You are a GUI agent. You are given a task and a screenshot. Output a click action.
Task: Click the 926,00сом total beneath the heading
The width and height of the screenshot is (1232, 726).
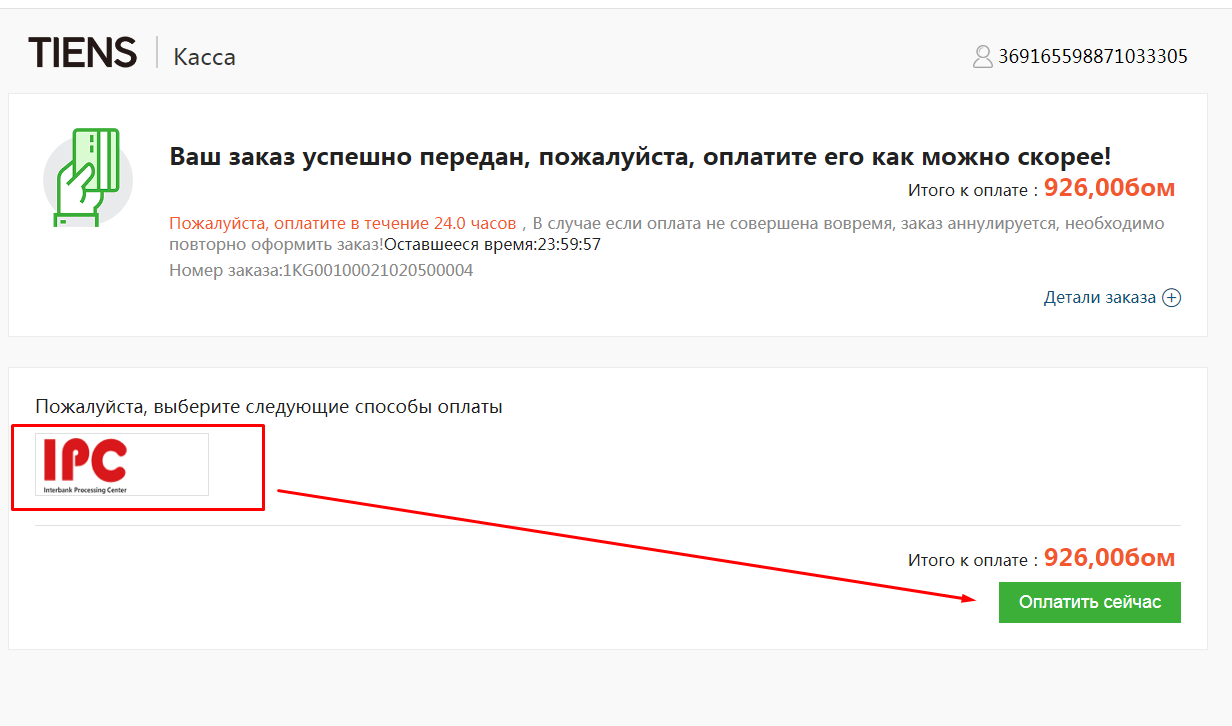(x=1109, y=188)
